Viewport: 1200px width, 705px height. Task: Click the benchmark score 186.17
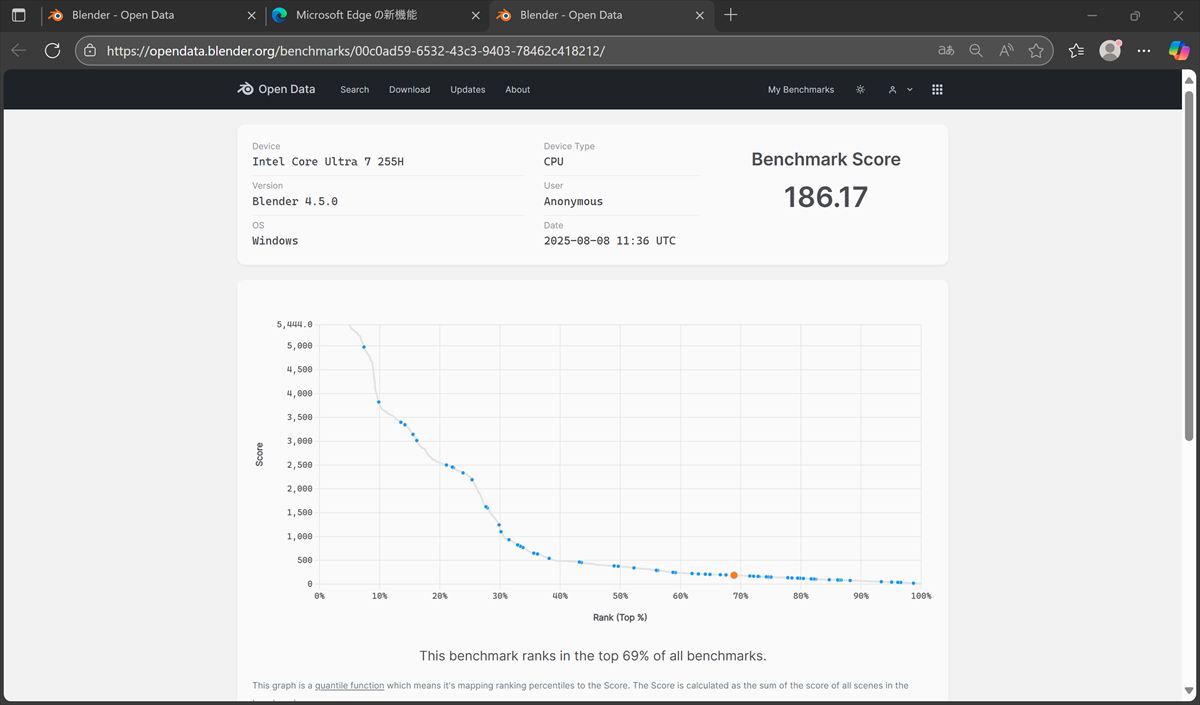click(x=826, y=197)
